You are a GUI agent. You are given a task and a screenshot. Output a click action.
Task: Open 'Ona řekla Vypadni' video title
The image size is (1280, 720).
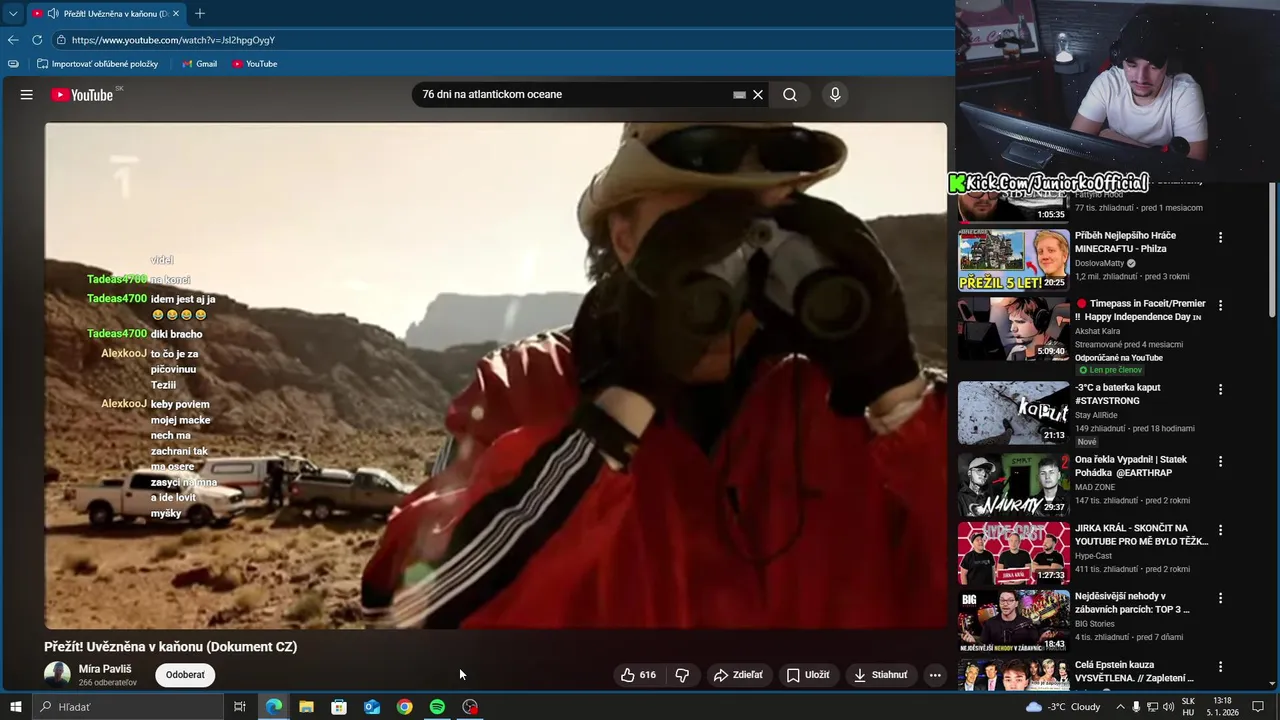pyautogui.click(x=1132, y=466)
